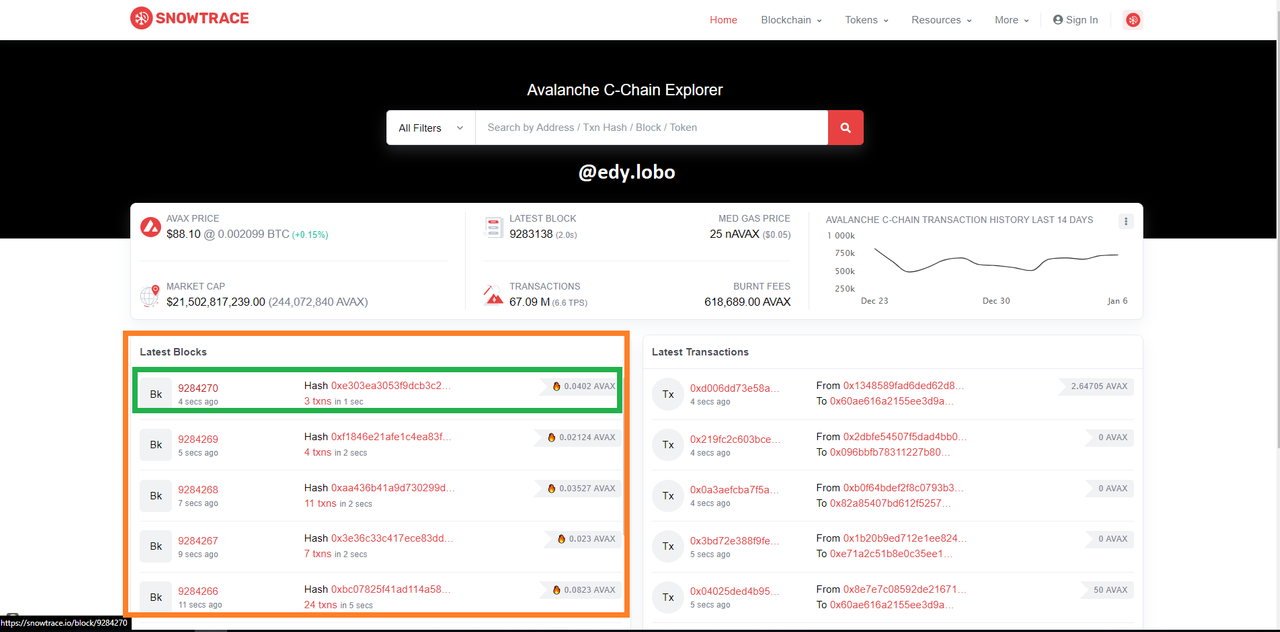
Task: View the 4 txns in block 9284269
Action: click(x=318, y=452)
